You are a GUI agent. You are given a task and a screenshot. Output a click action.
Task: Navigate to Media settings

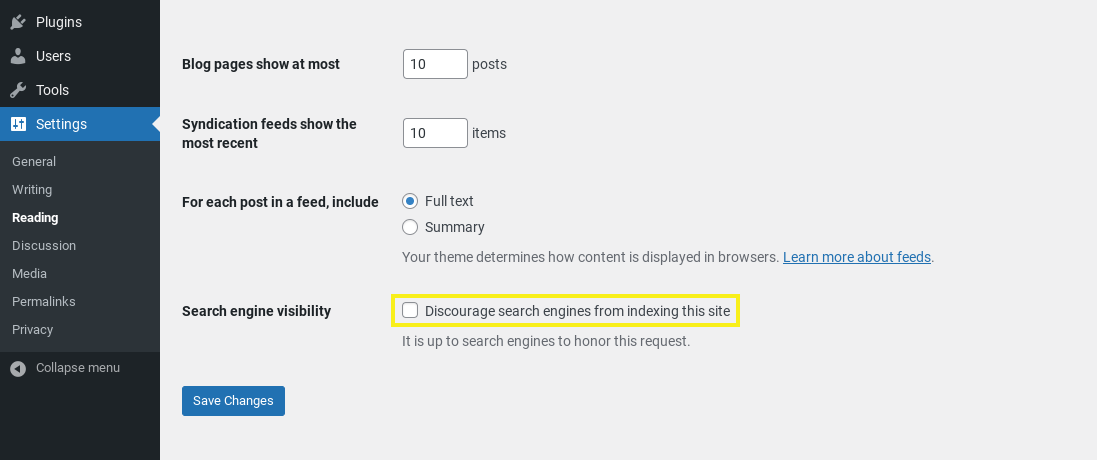[x=29, y=274]
